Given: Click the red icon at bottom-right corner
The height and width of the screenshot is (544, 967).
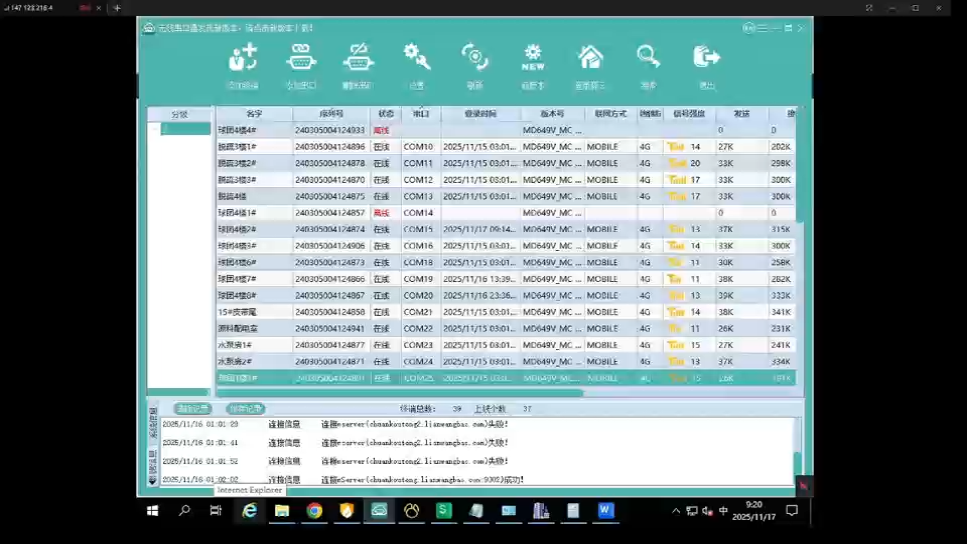Looking at the screenshot, I should coord(804,486).
